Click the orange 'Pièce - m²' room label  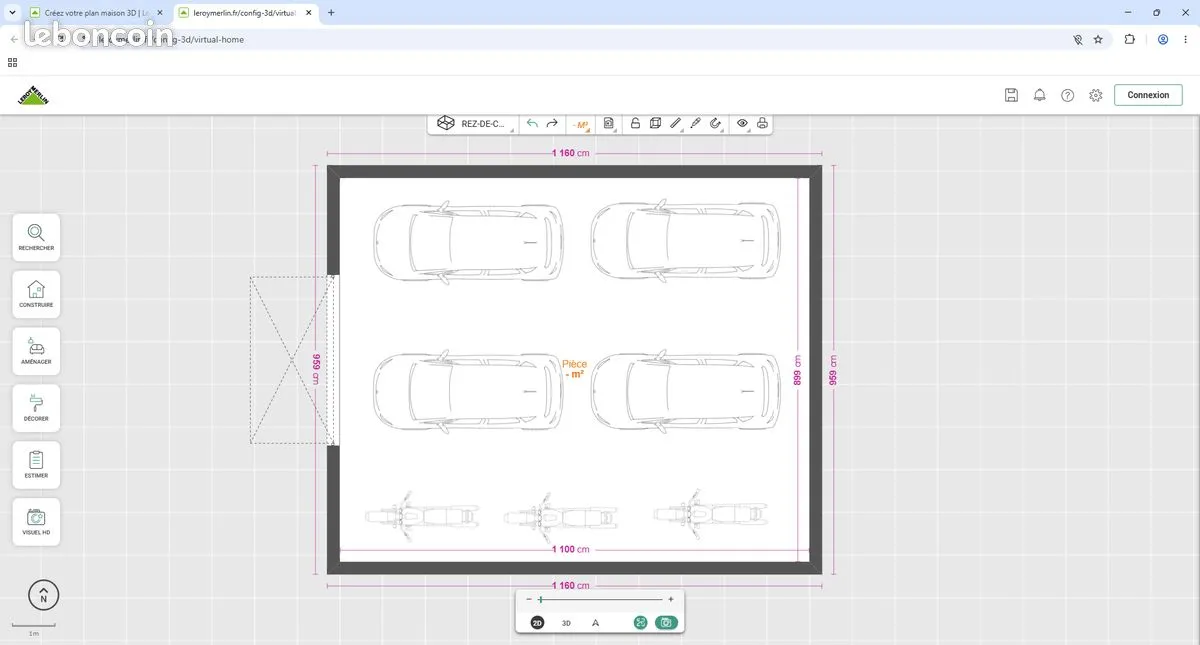pos(575,369)
